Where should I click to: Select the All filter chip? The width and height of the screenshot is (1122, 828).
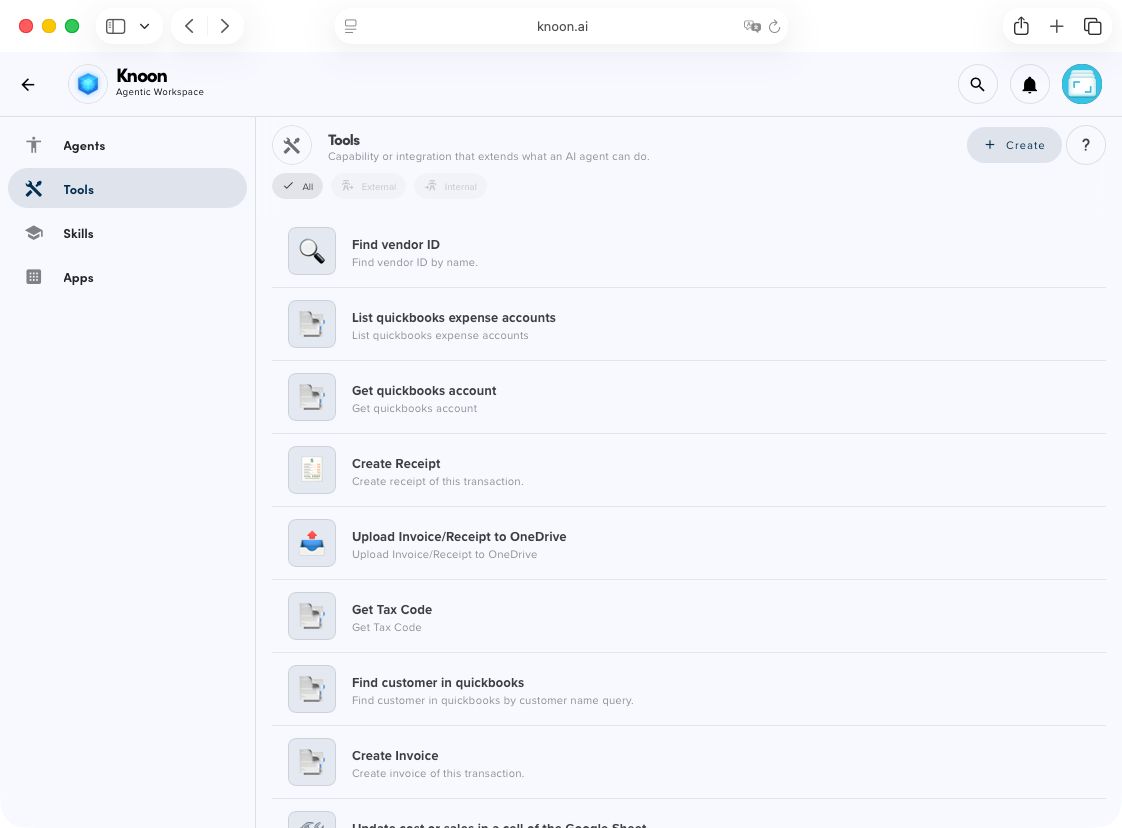[x=297, y=186]
